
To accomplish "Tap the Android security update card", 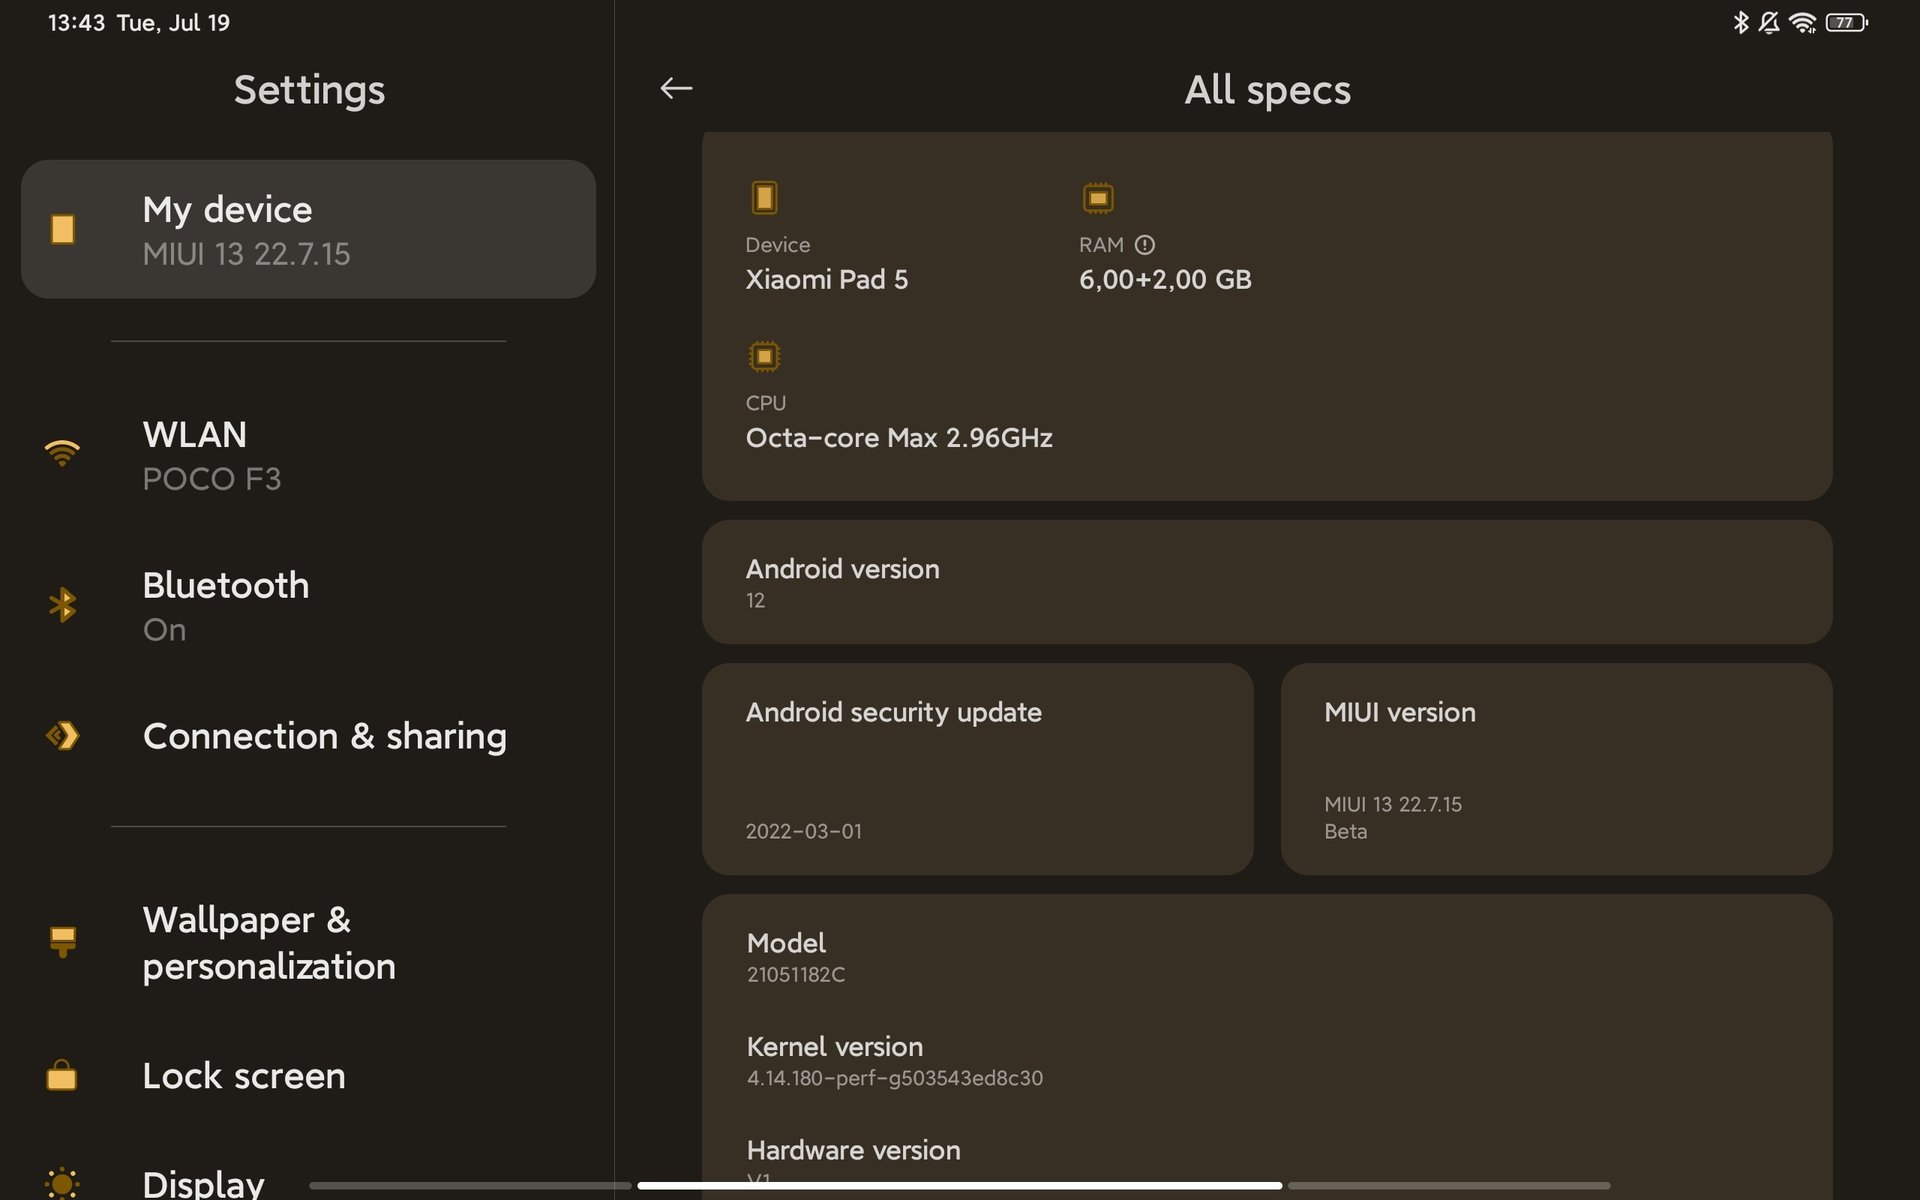I will click(x=977, y=769).
